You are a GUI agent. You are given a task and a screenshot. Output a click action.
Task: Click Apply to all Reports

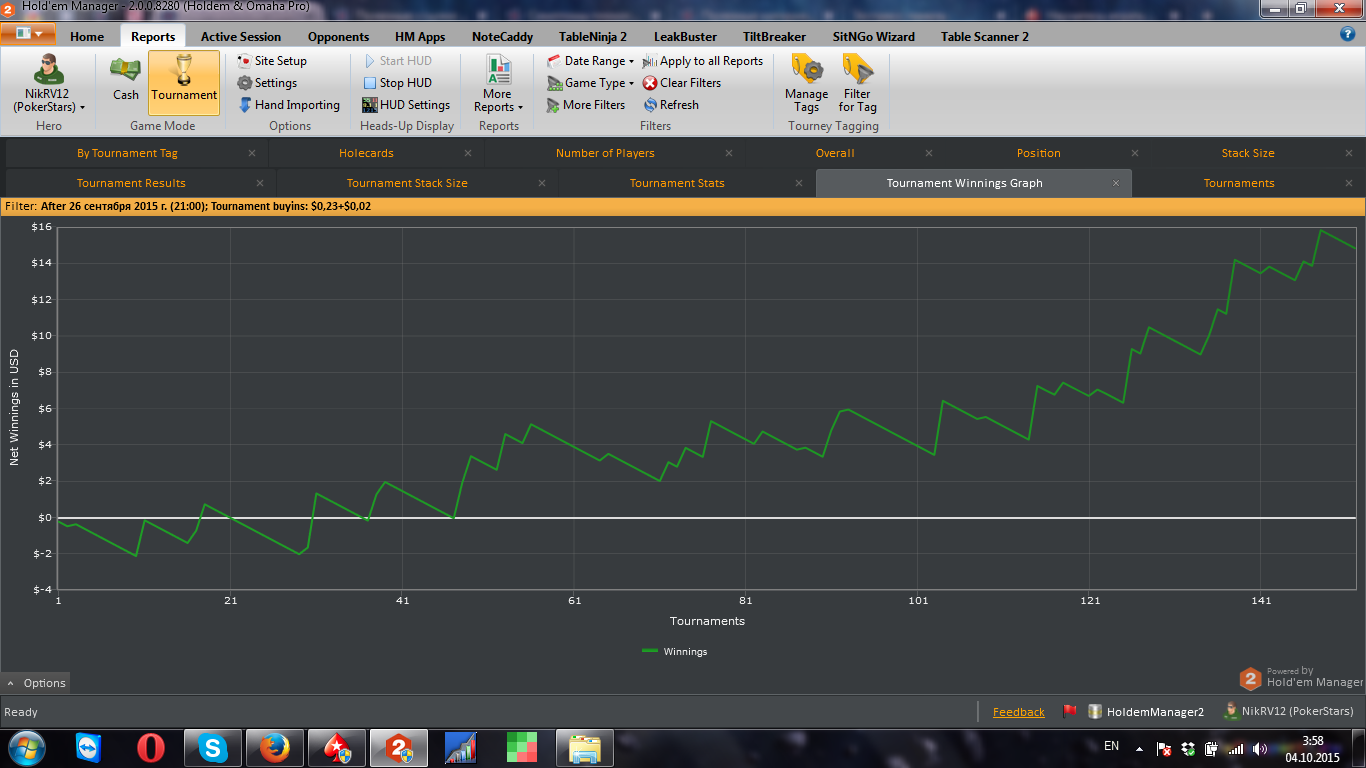click(x=703, y=61)
